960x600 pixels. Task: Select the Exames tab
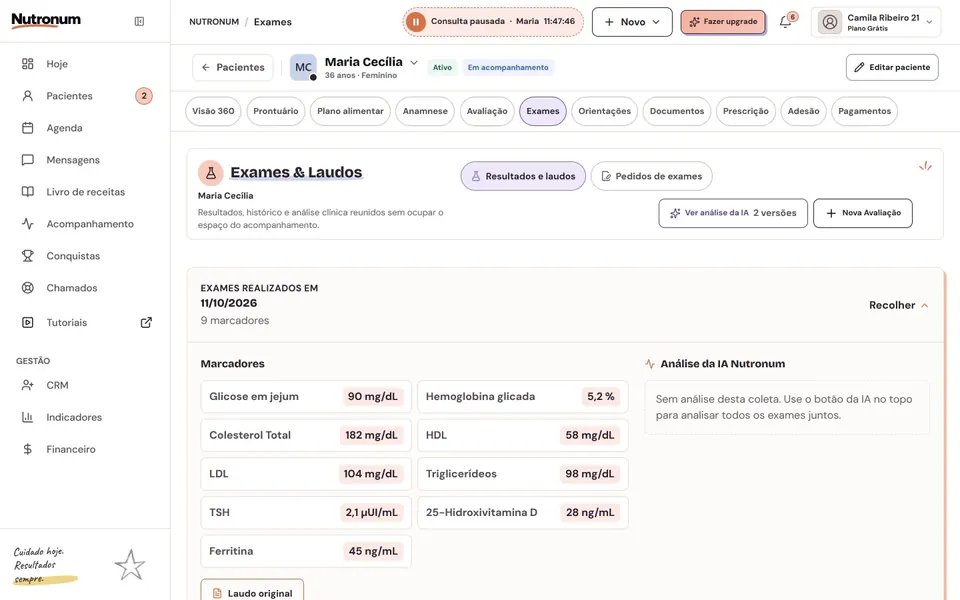(x=542, y=111)
